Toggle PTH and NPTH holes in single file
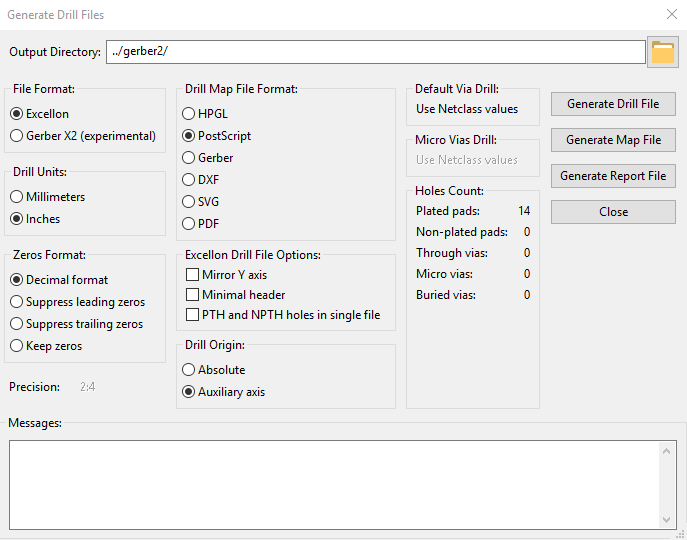 193,315
